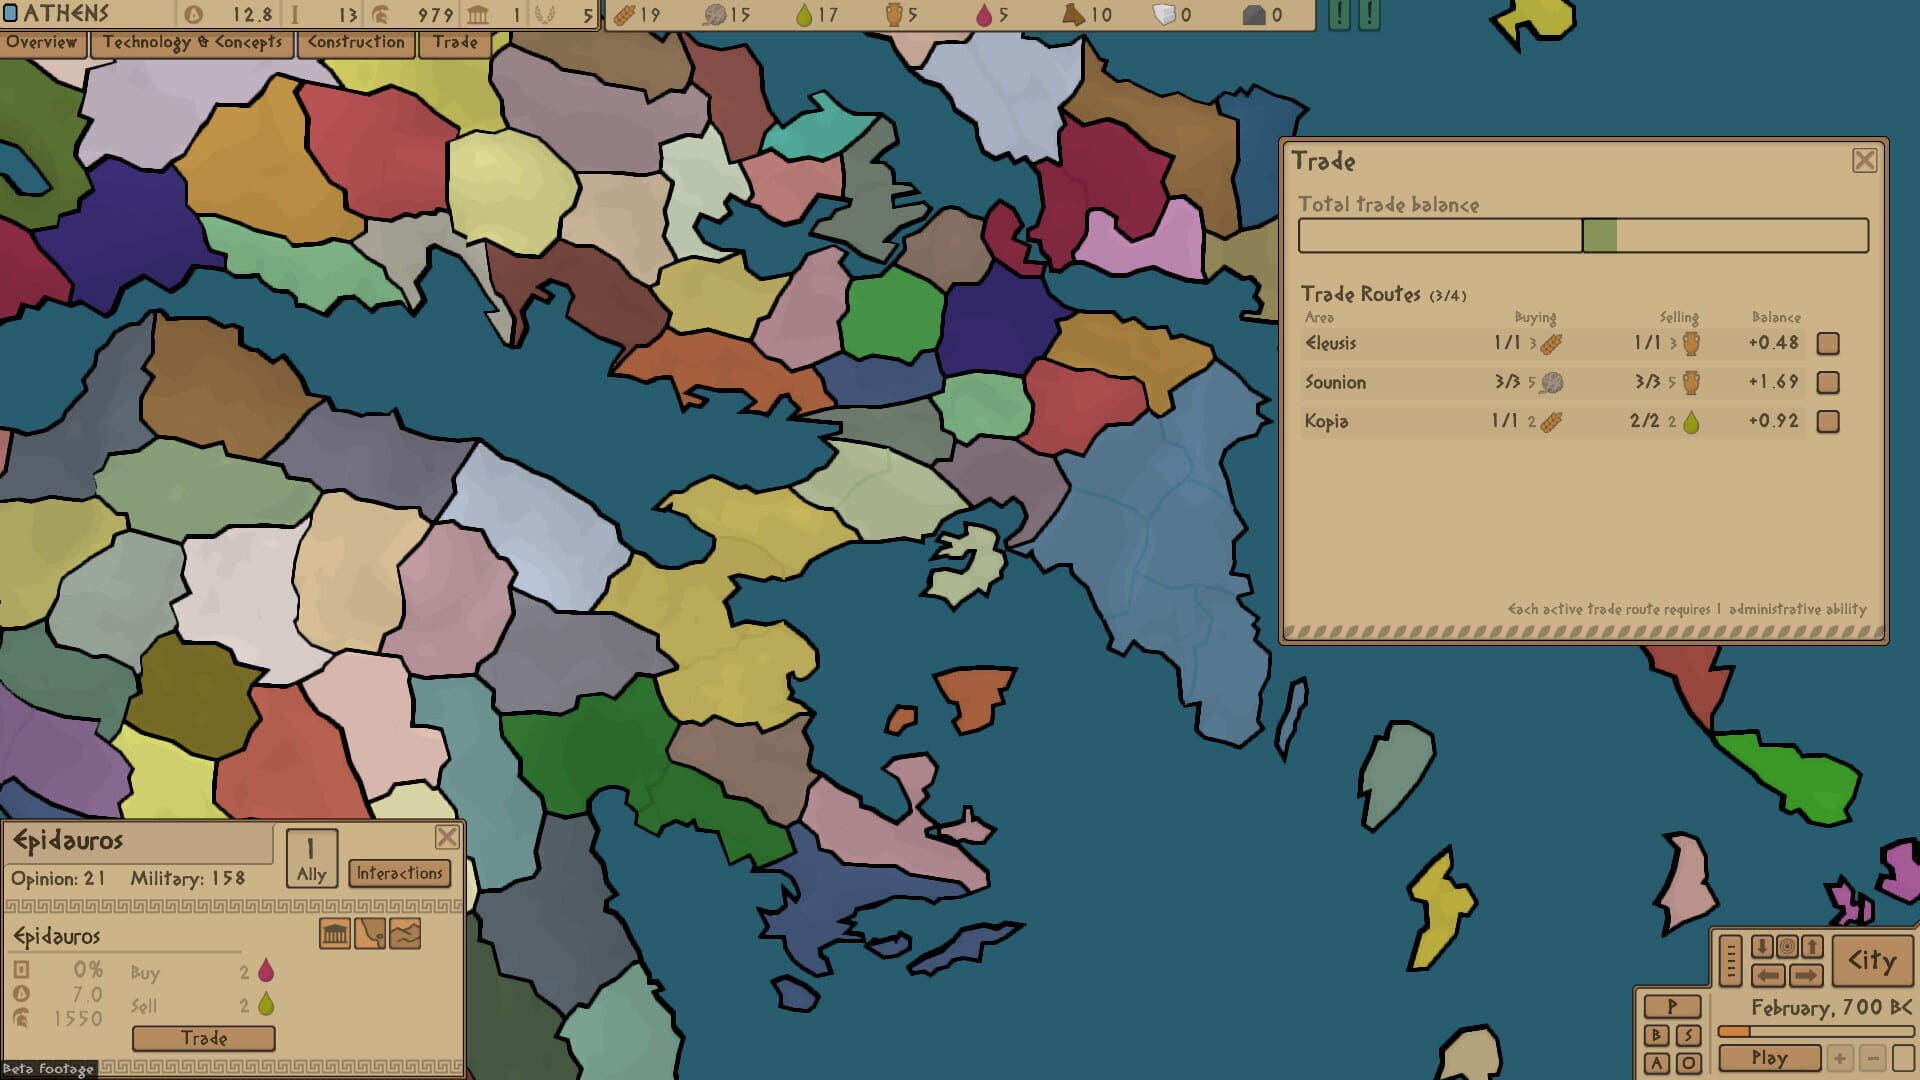1920x1080 pixels.
Task: Toggle the Eleusis trade route checkbox
Action: click(1828, 344)
